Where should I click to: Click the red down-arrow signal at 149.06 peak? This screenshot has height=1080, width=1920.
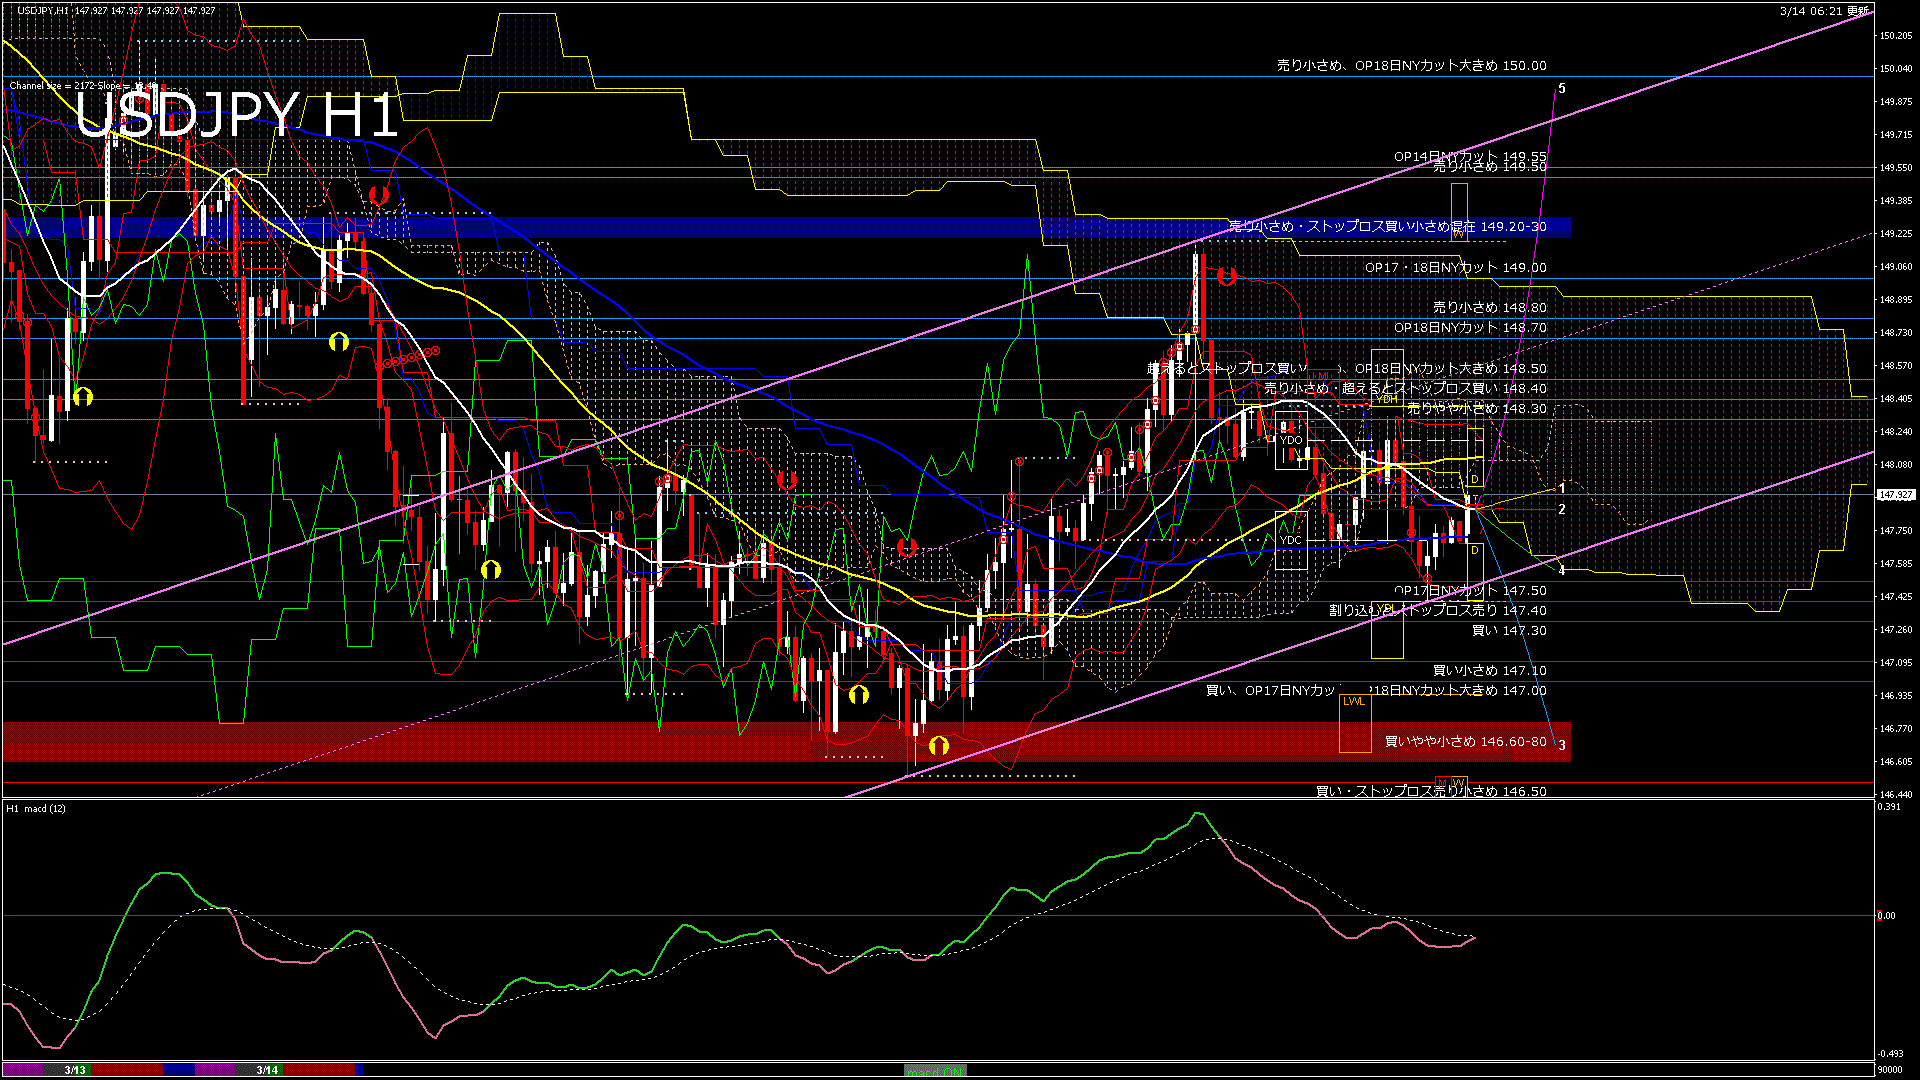click(x=1227, y=276)
